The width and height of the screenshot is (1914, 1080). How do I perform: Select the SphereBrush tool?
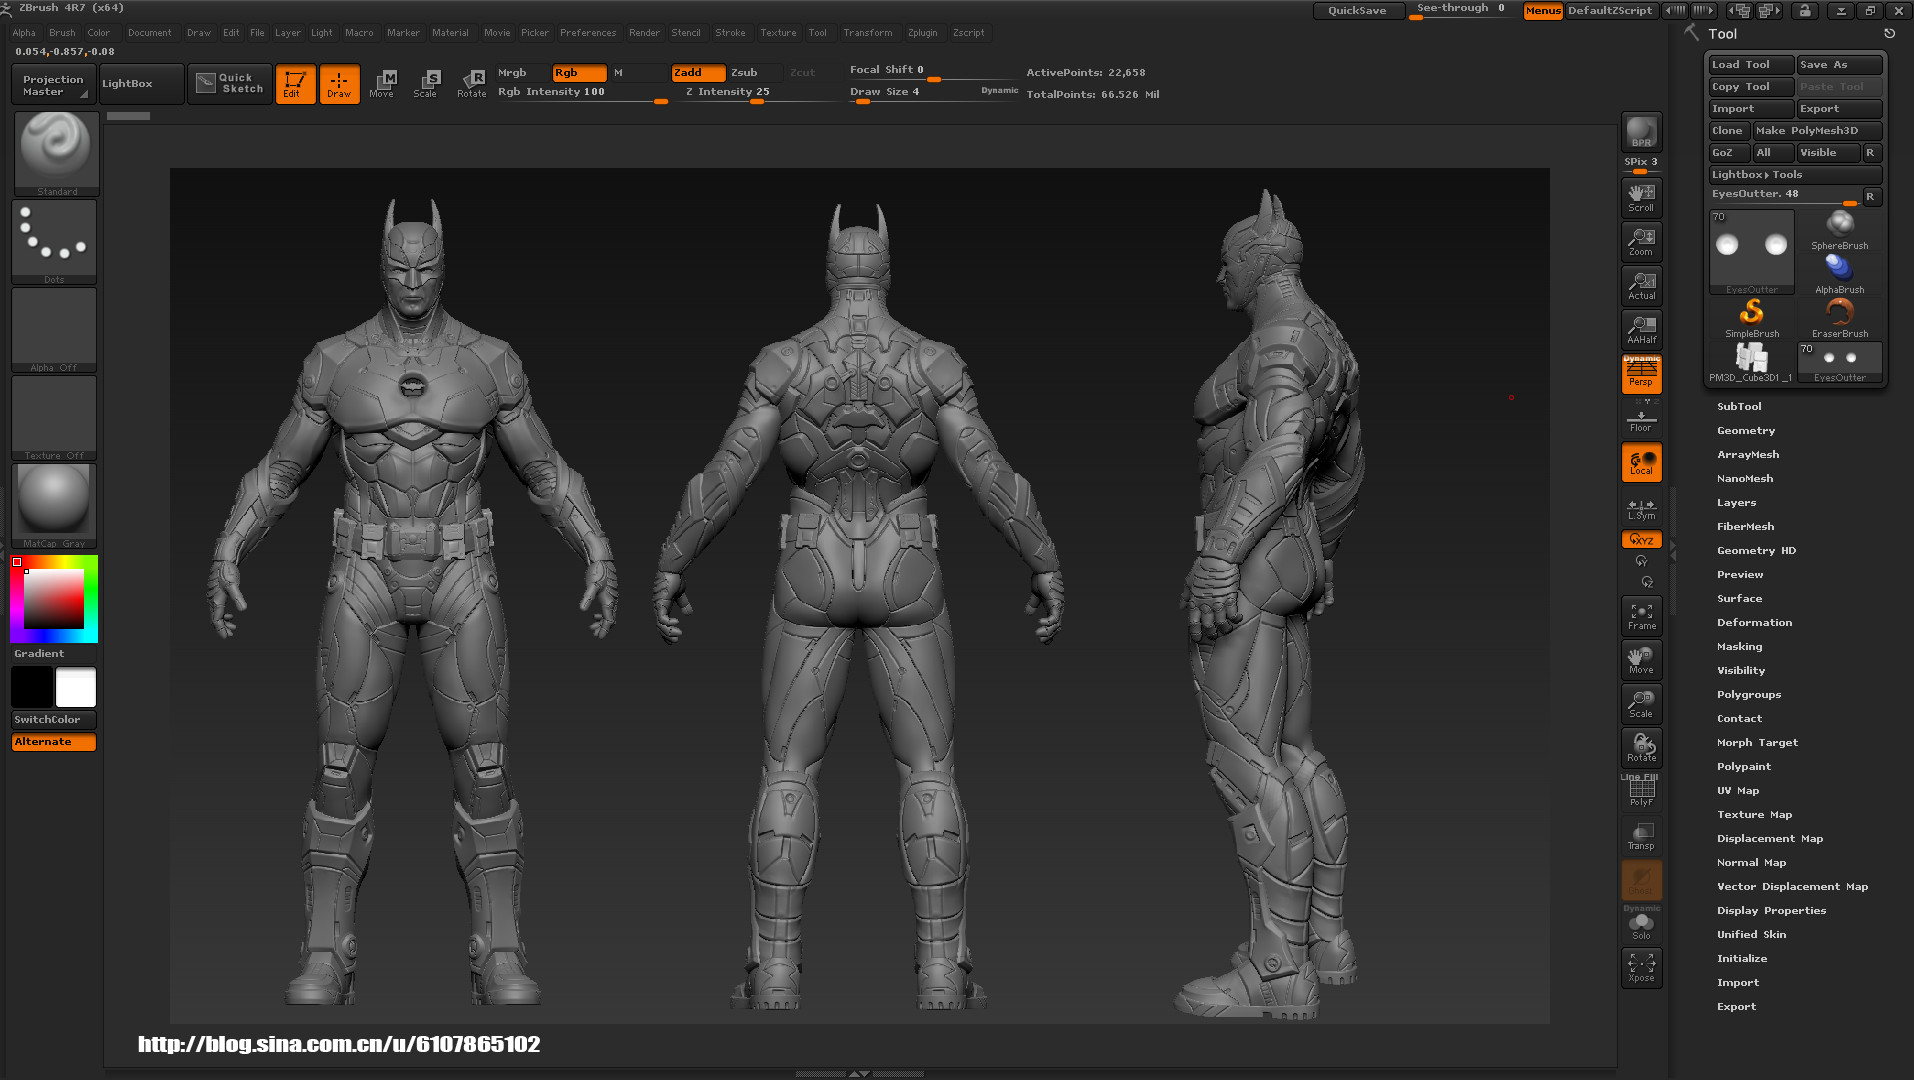pos(1840,231)
